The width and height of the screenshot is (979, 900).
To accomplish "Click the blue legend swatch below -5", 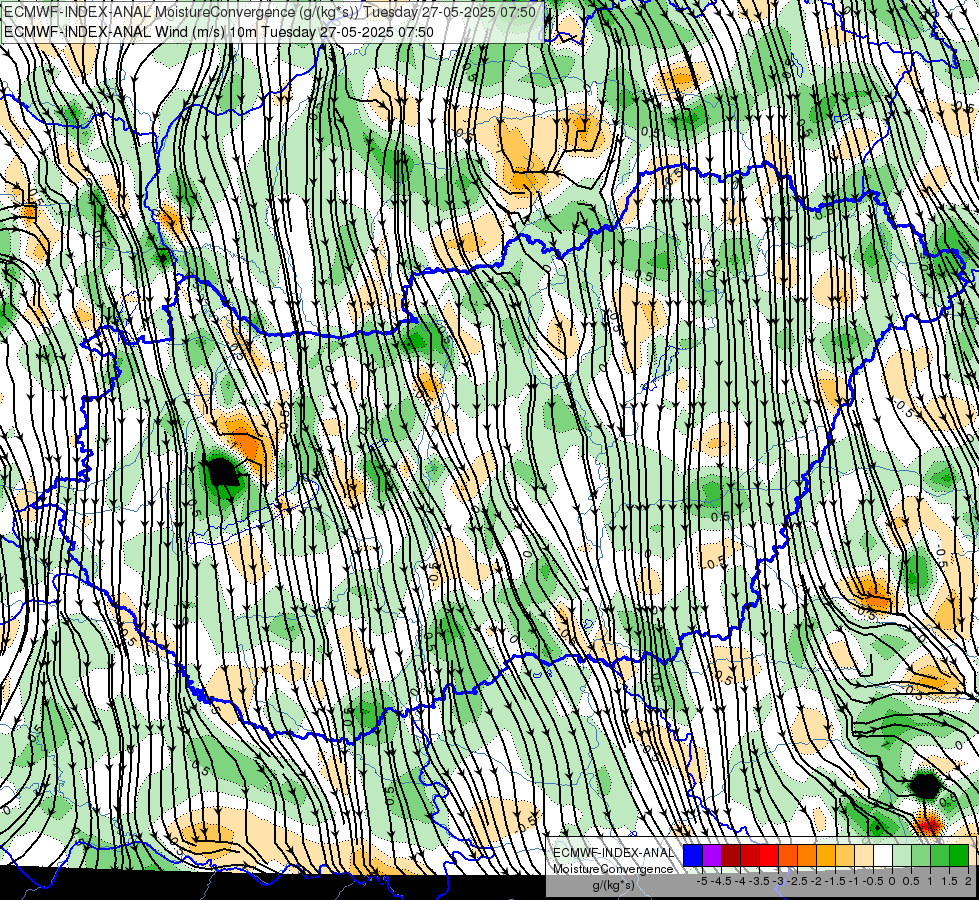I will coord(693,856).
